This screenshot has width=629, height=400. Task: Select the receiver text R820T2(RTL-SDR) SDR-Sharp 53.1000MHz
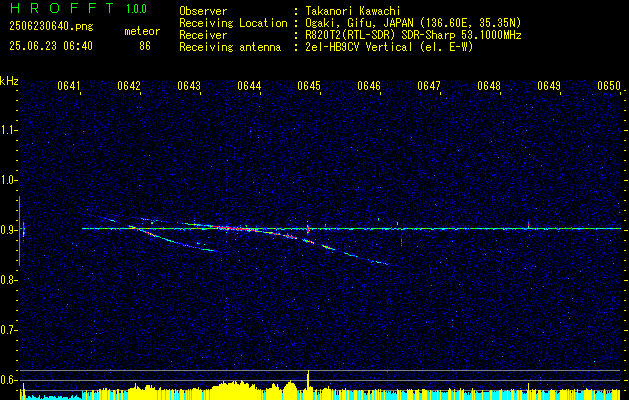coord(413,35)
